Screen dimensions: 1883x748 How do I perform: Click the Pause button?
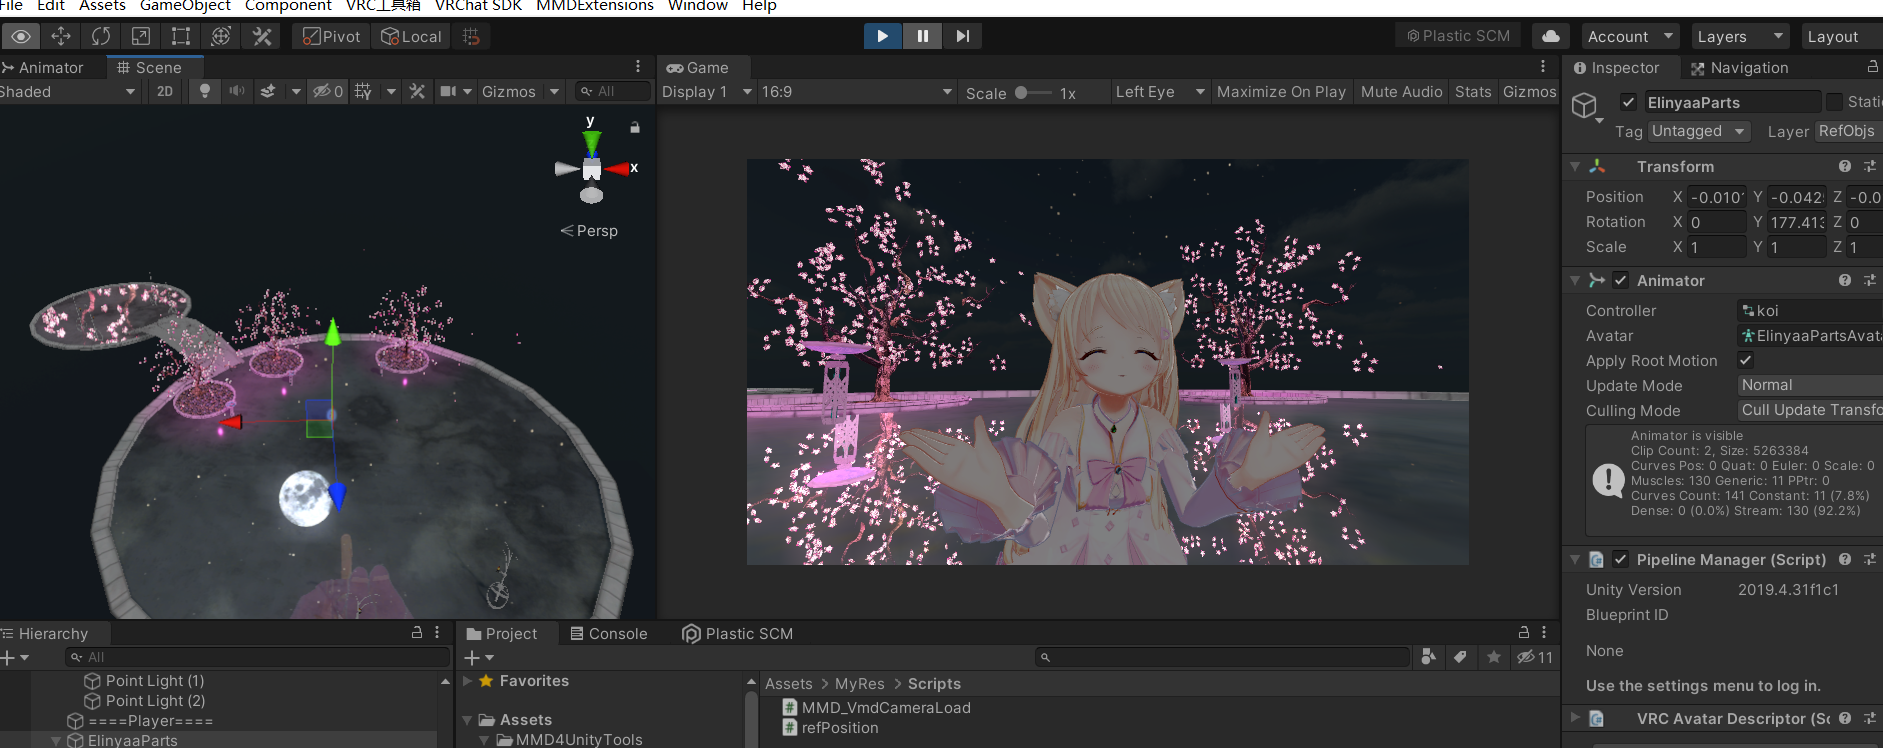tap(922, 36)
